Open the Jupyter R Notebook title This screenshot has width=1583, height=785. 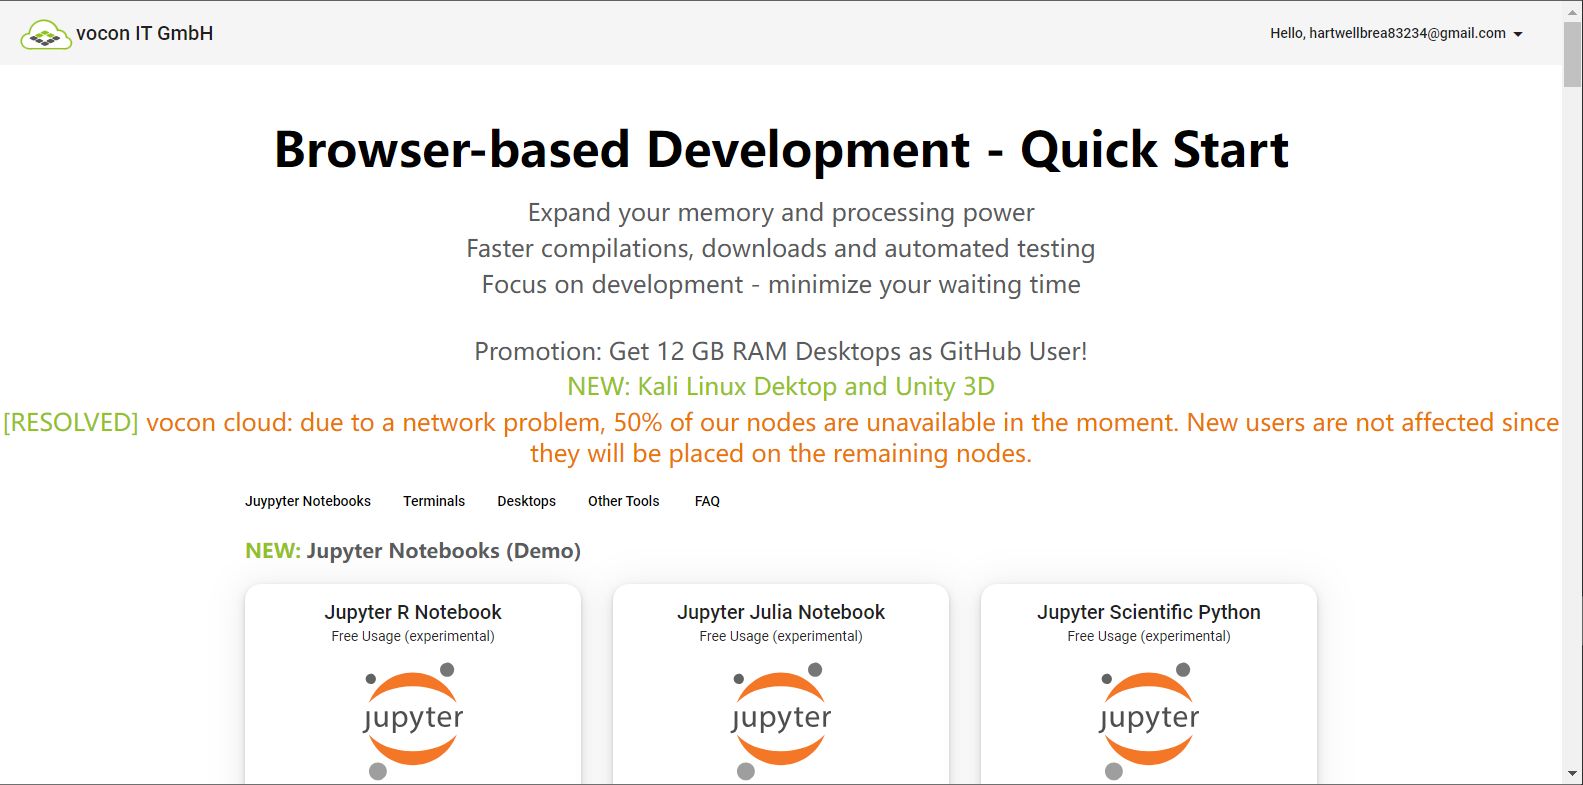click(x=413, y=612)
